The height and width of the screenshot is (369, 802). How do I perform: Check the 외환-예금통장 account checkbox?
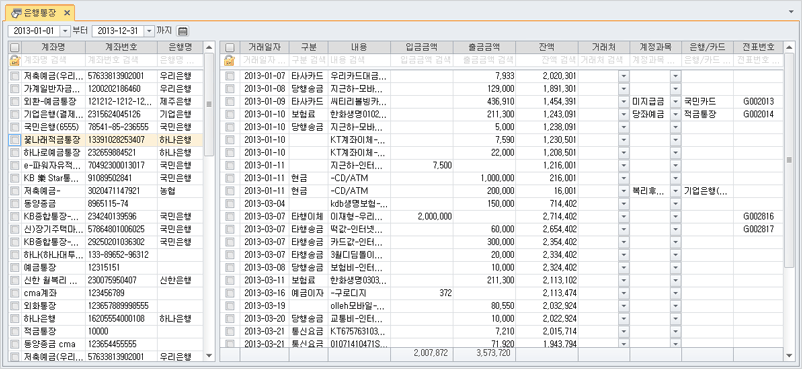[14, 101]
